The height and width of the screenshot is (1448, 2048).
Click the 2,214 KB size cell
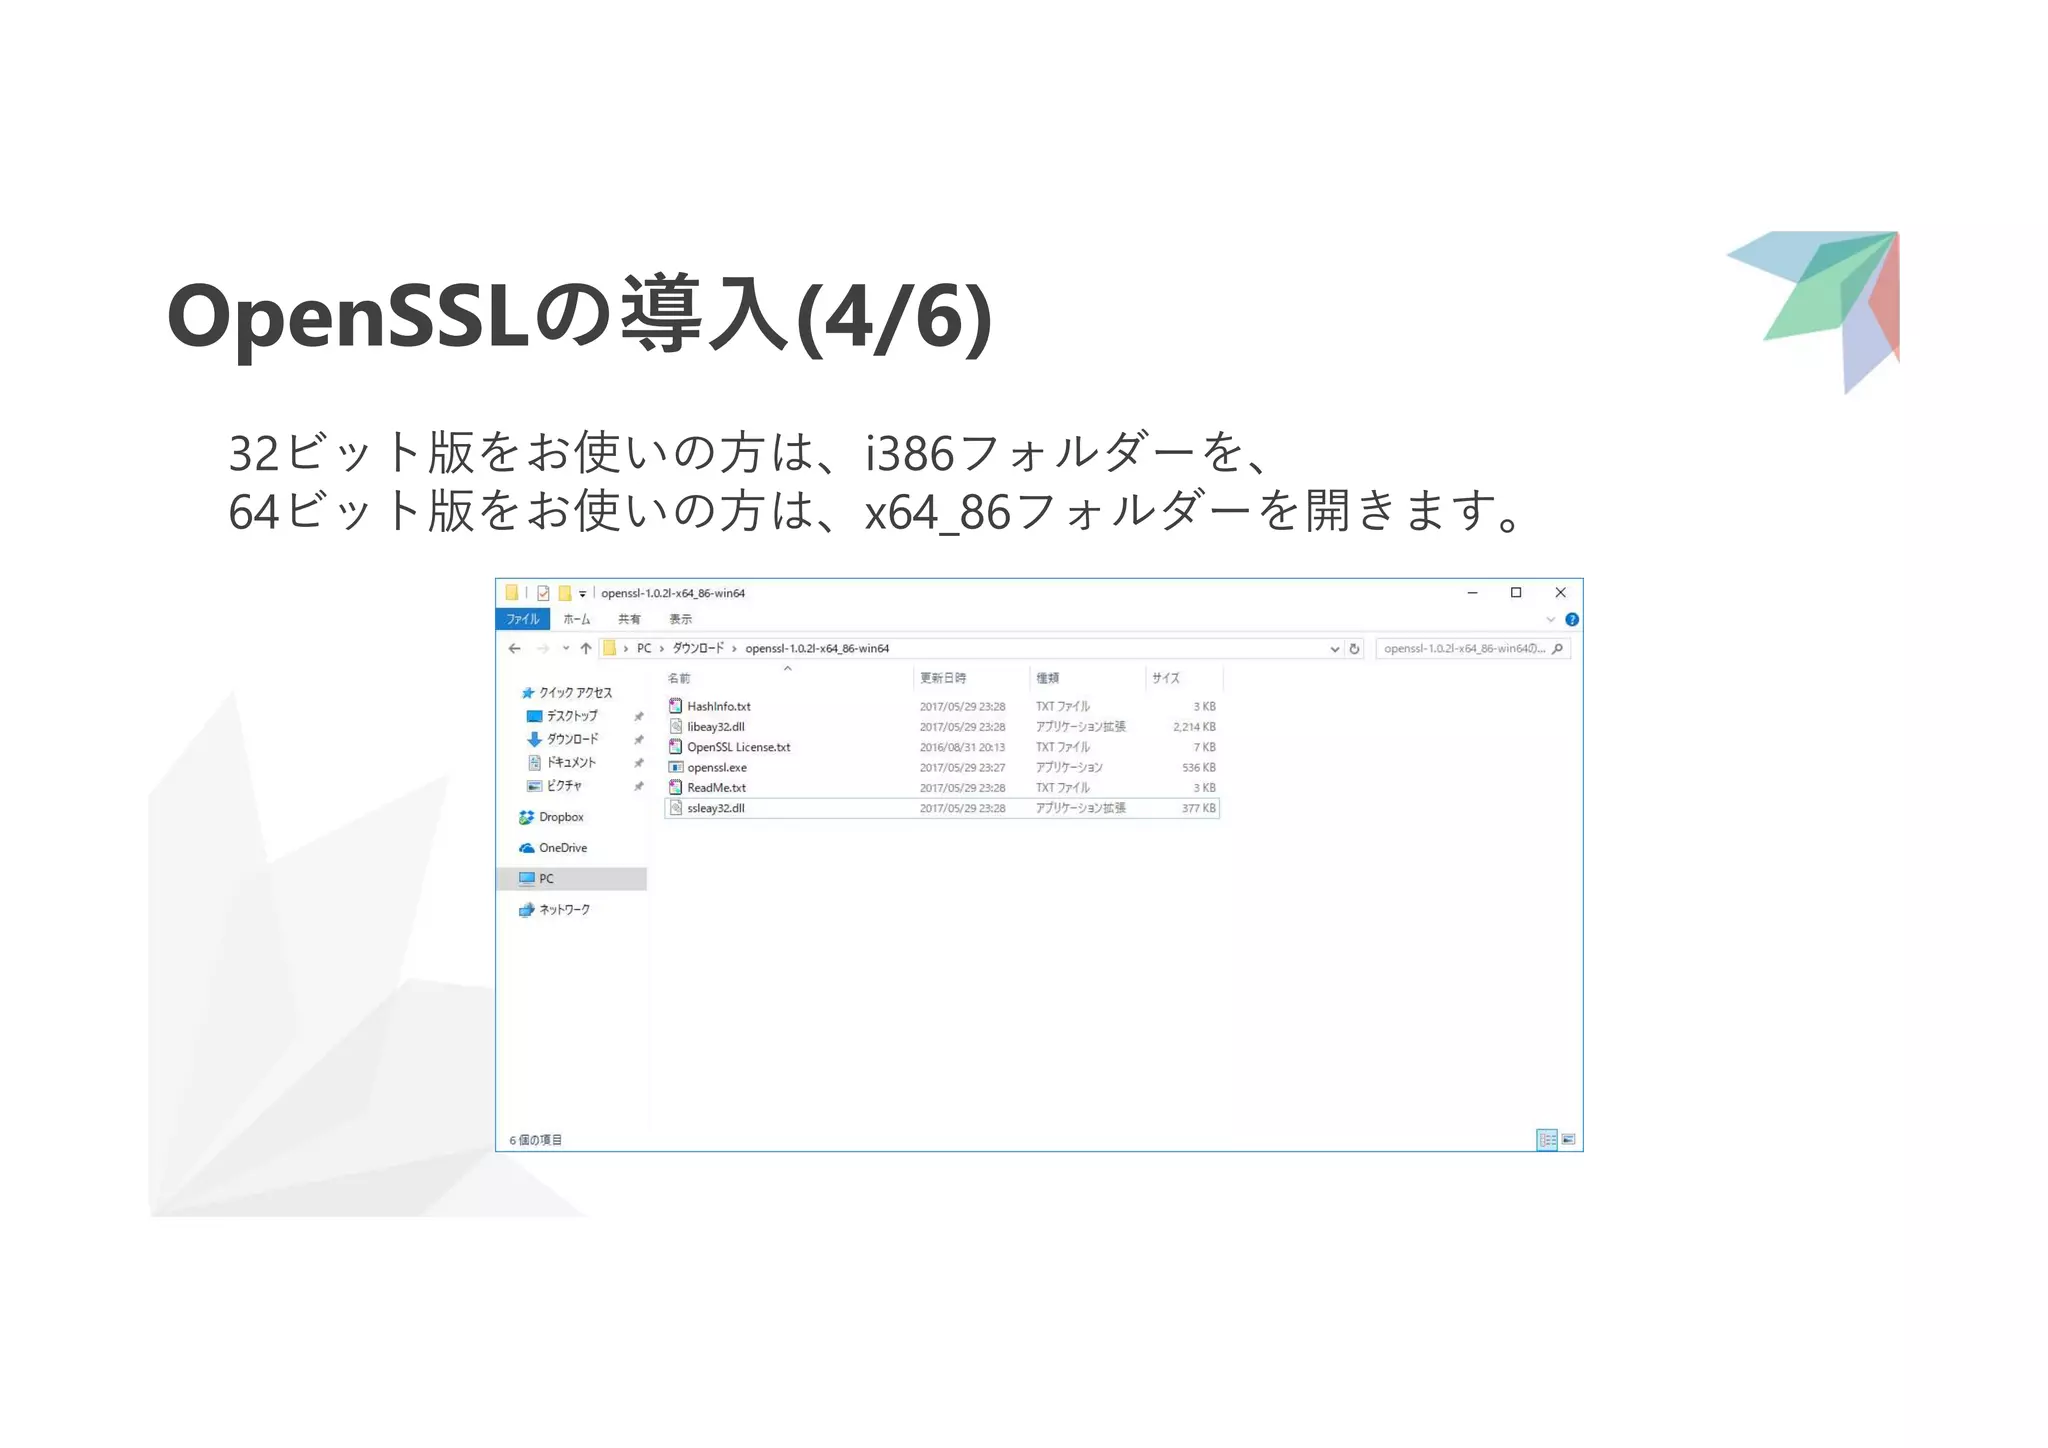pyautogui.click(x=1194, y=727)
